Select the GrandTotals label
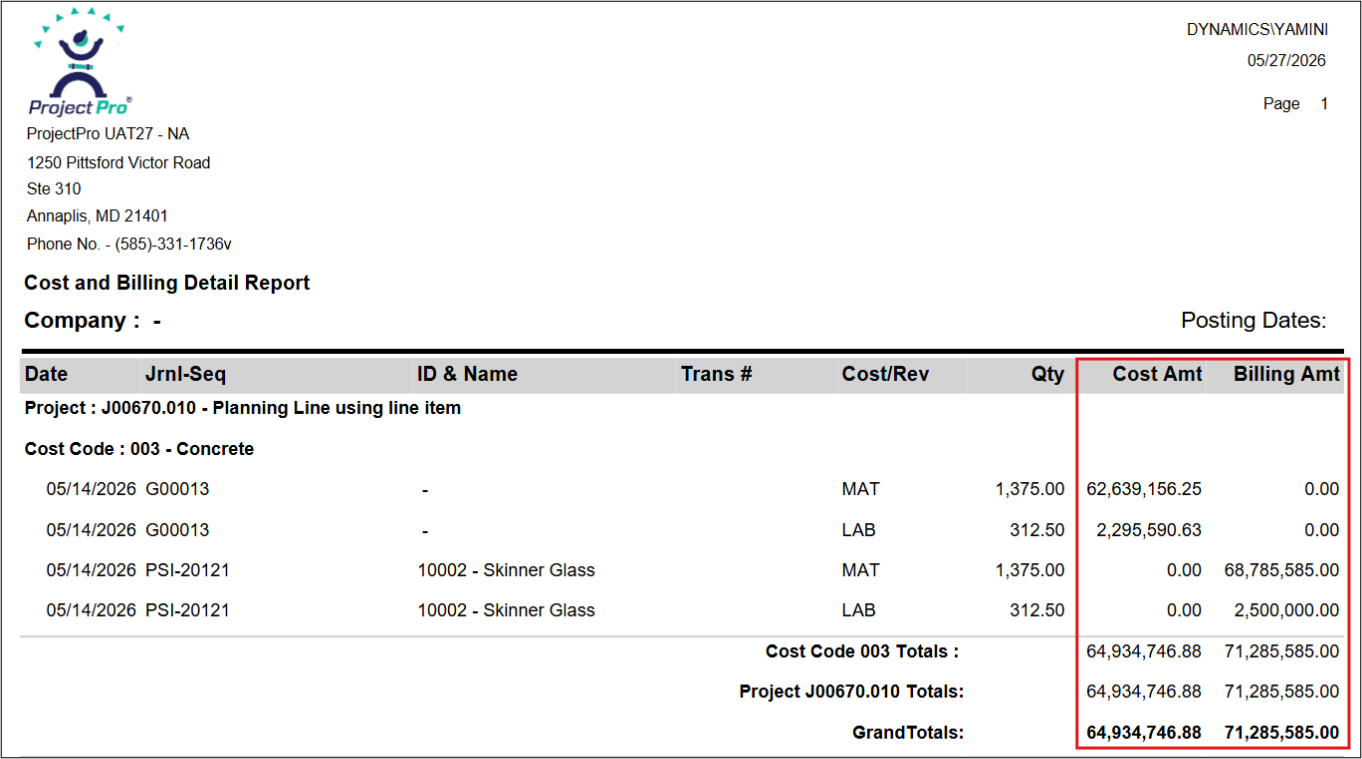 point(908,732)
